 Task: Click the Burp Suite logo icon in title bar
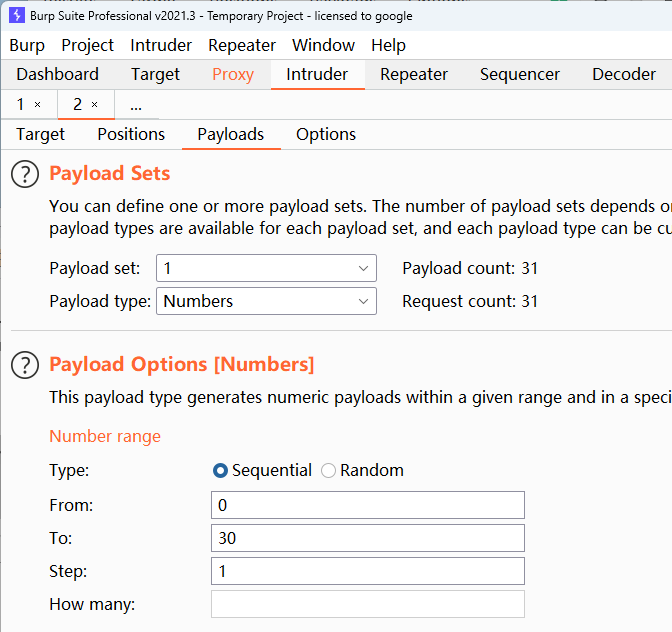point(14,16)
